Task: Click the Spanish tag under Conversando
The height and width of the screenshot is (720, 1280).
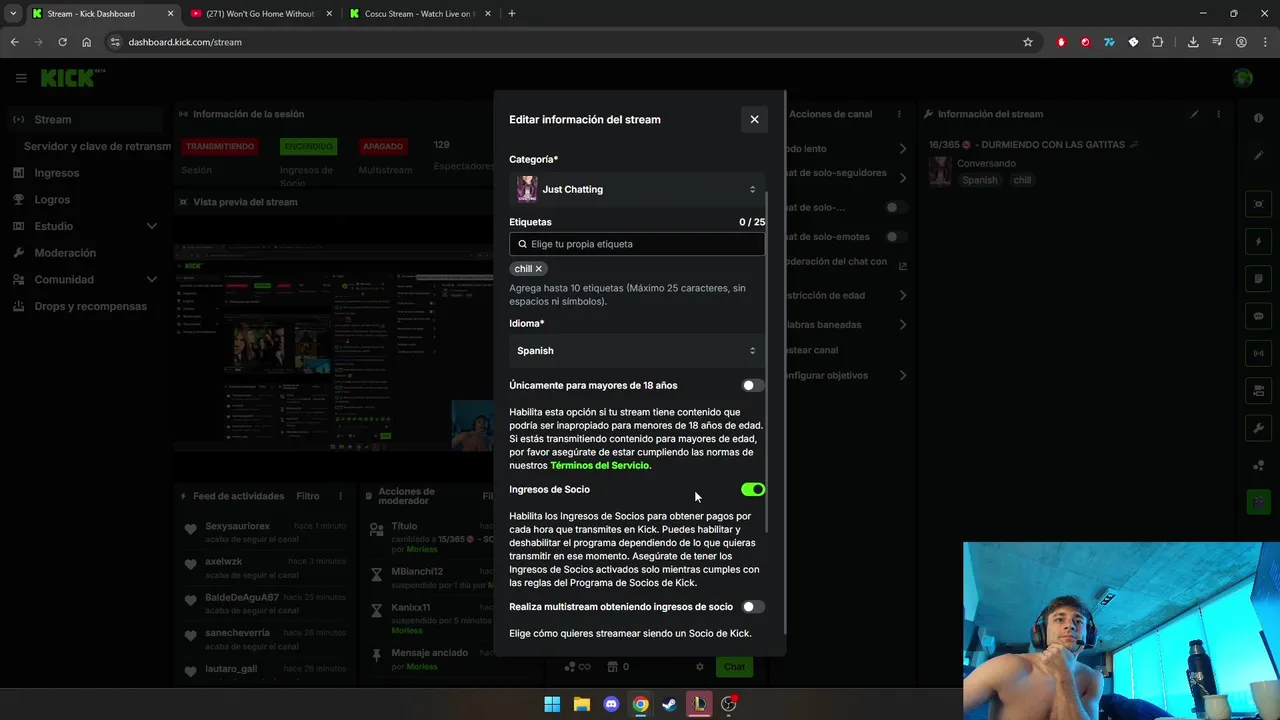Action: pos(980,180)
